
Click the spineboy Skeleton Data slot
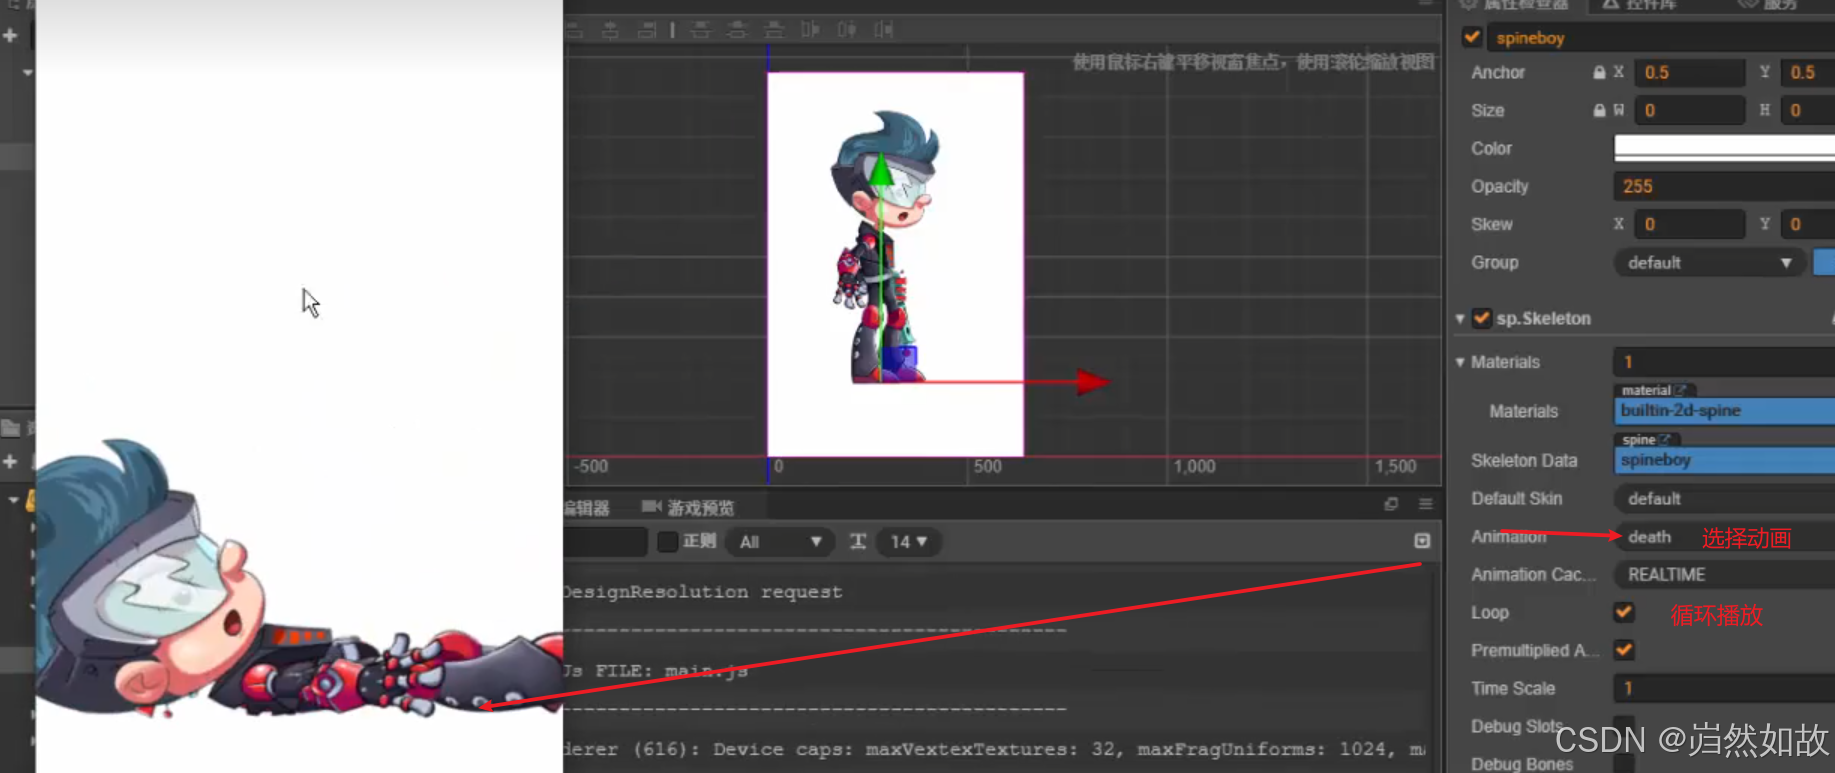pos(1724,460)
